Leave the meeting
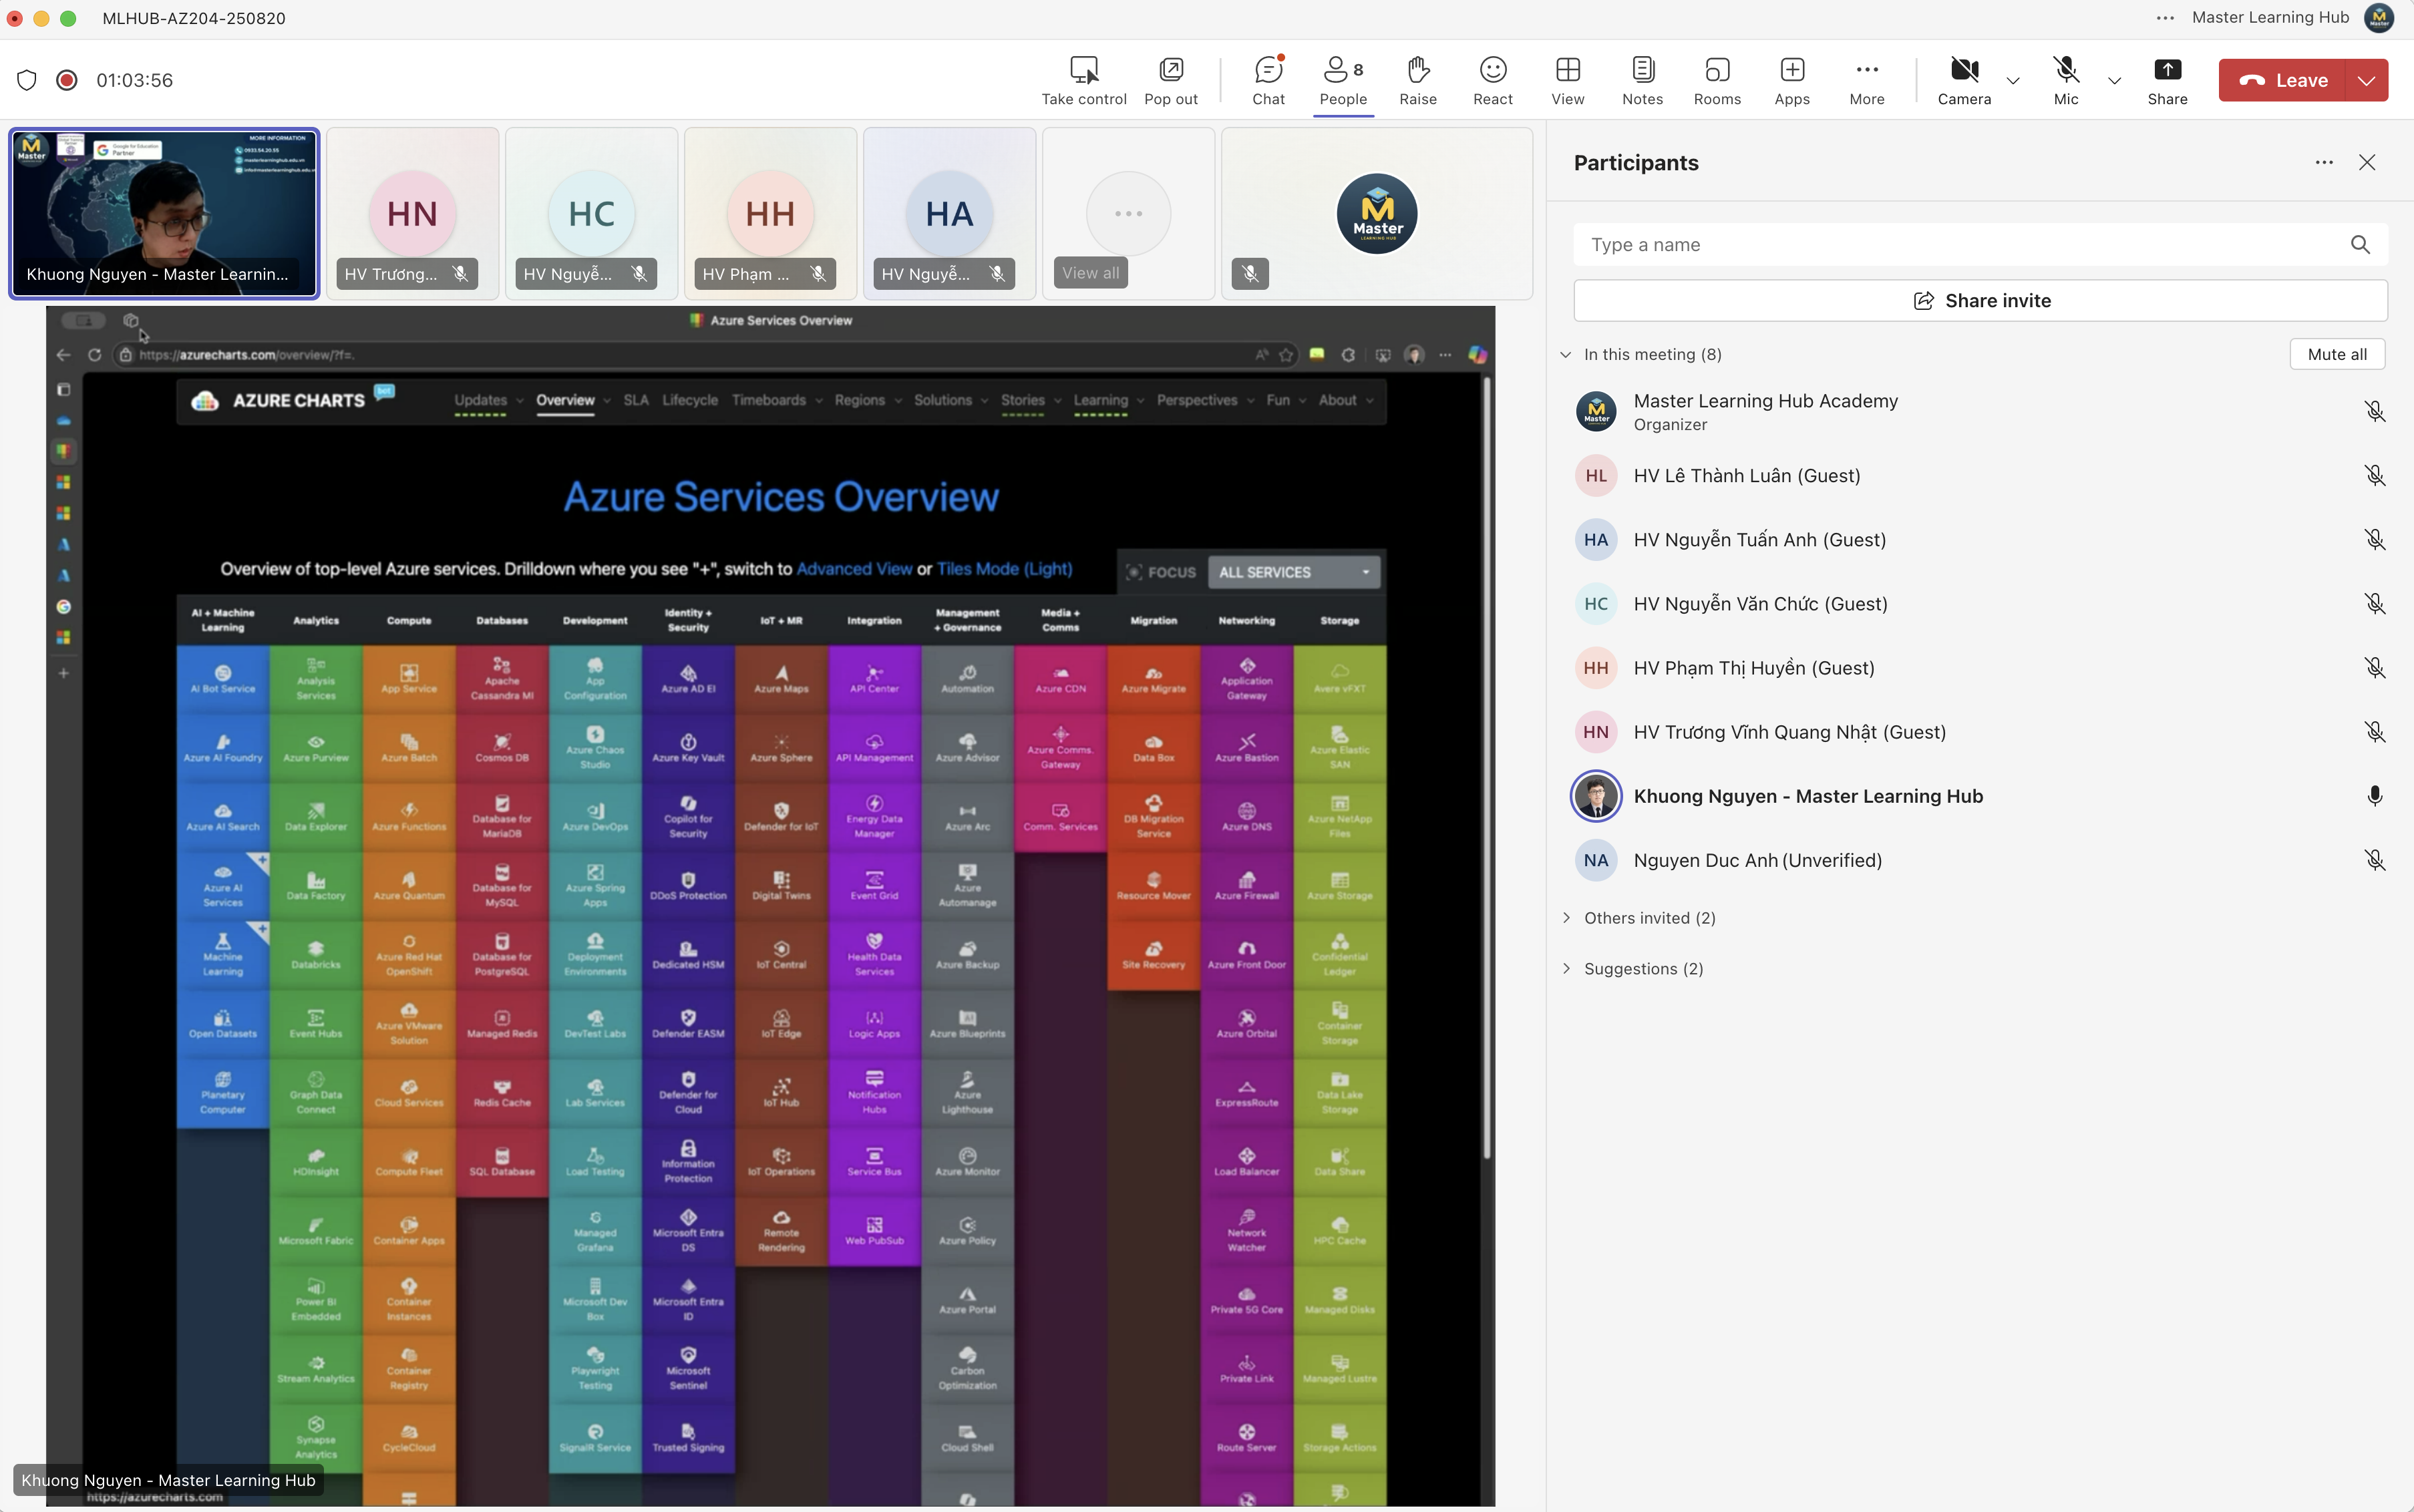The height and width of the screenshot is (1512, 2414). click(2281, 80)
